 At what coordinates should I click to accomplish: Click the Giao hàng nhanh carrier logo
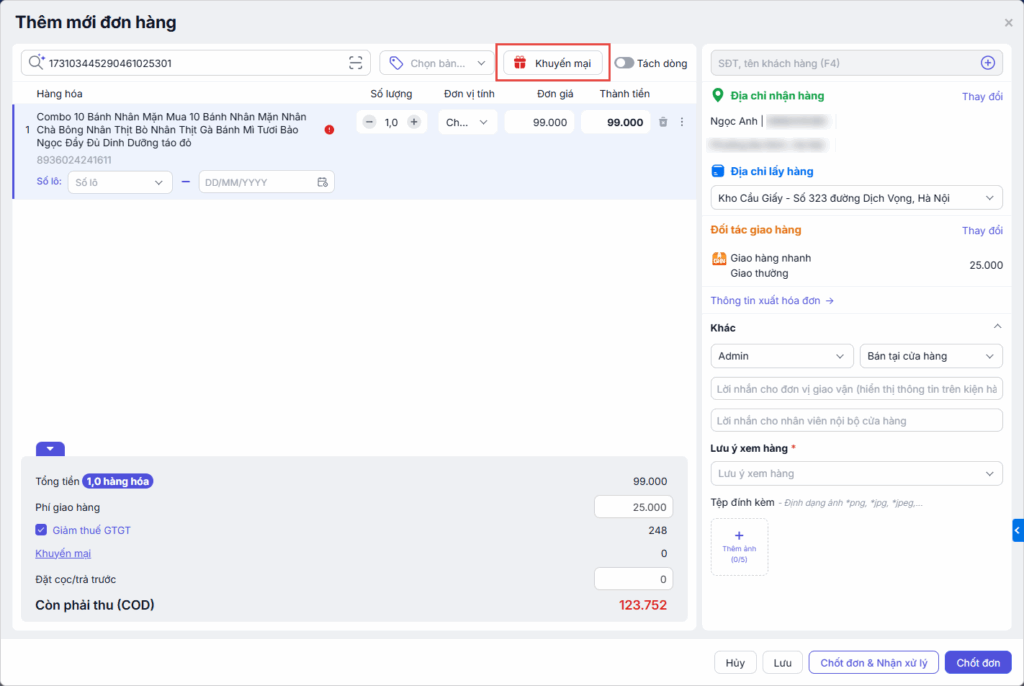click(x=719, y=259)
